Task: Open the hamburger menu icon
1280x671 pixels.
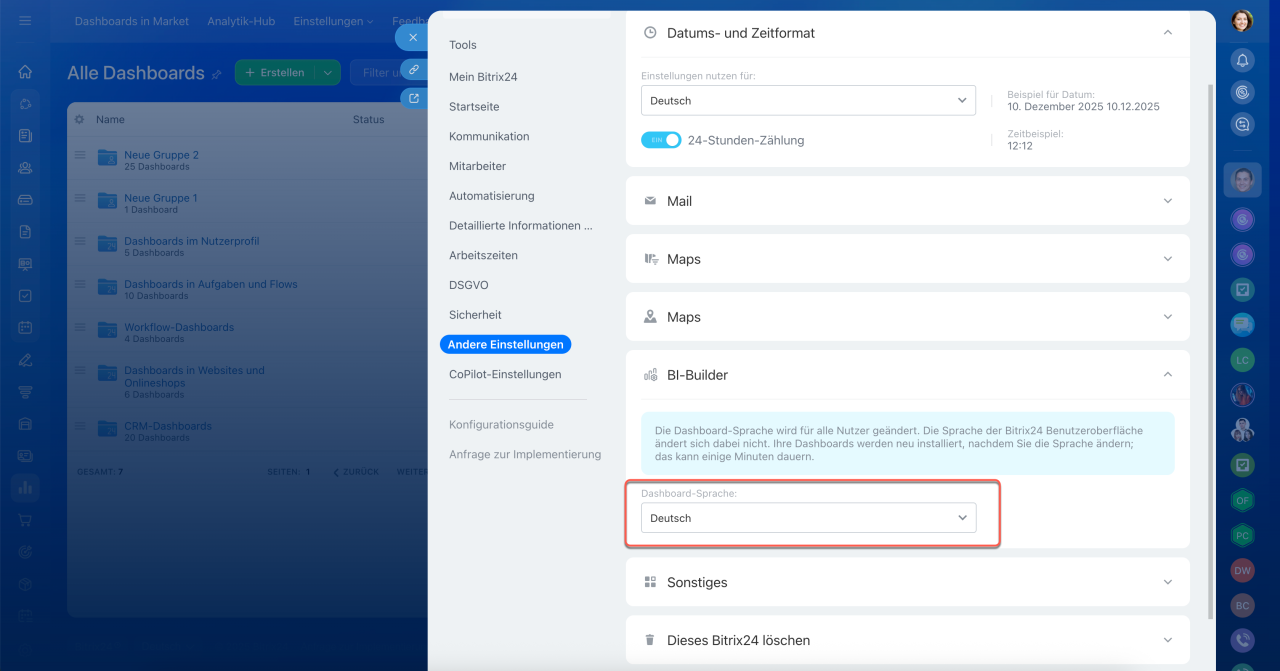Action: 25,20
